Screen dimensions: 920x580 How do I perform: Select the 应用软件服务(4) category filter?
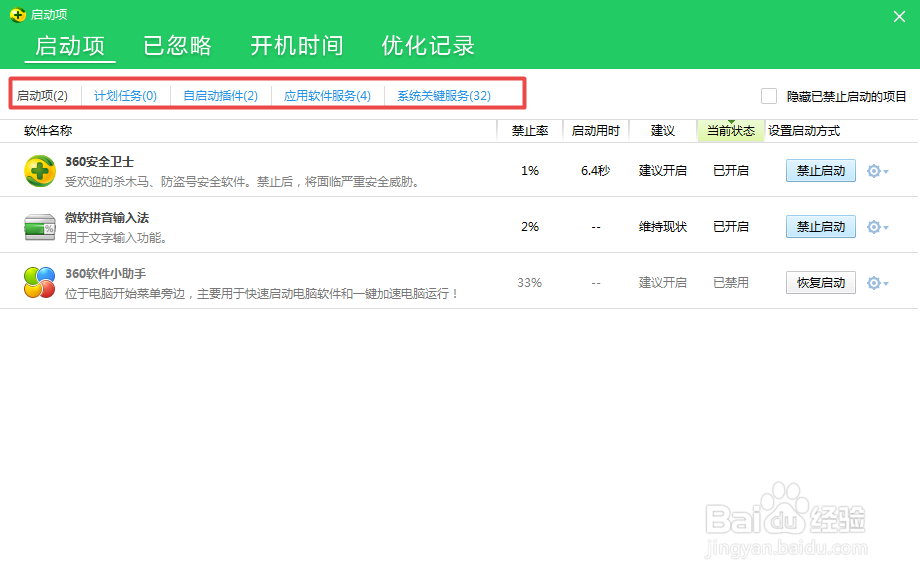click(x=329, y=96)
